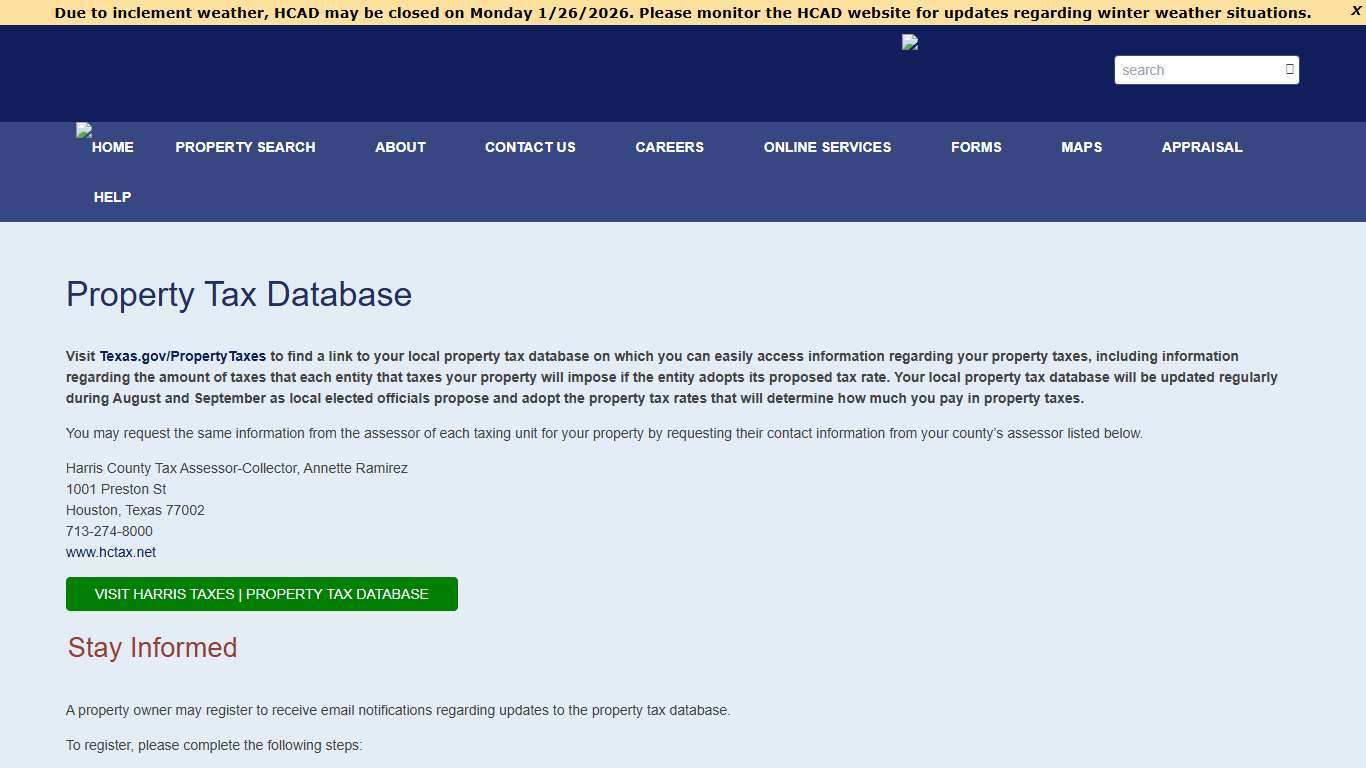Open the CAREERS page
1366x768 pixels.
tap(669, 147)
